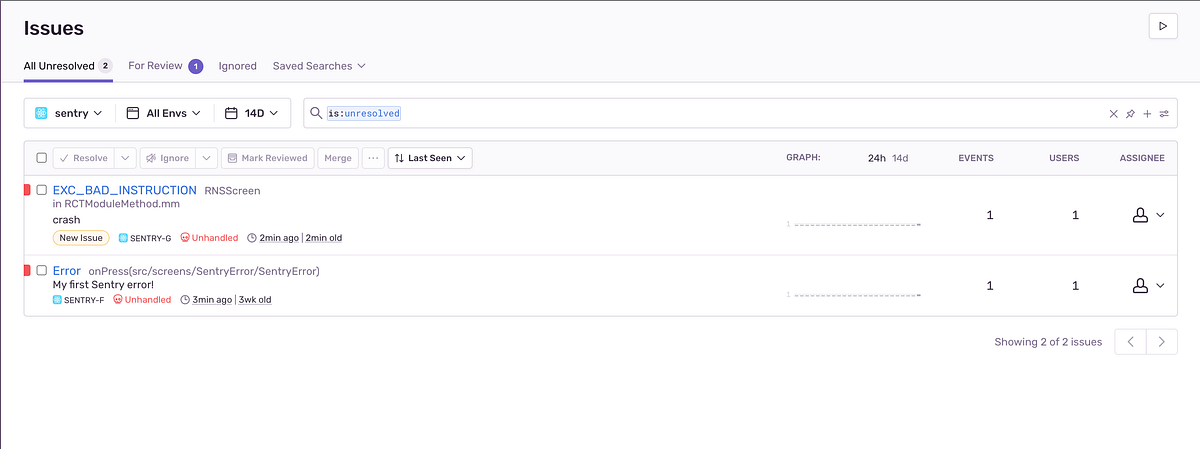Click the clock icon next to 3min ago

tap(185, 300)
